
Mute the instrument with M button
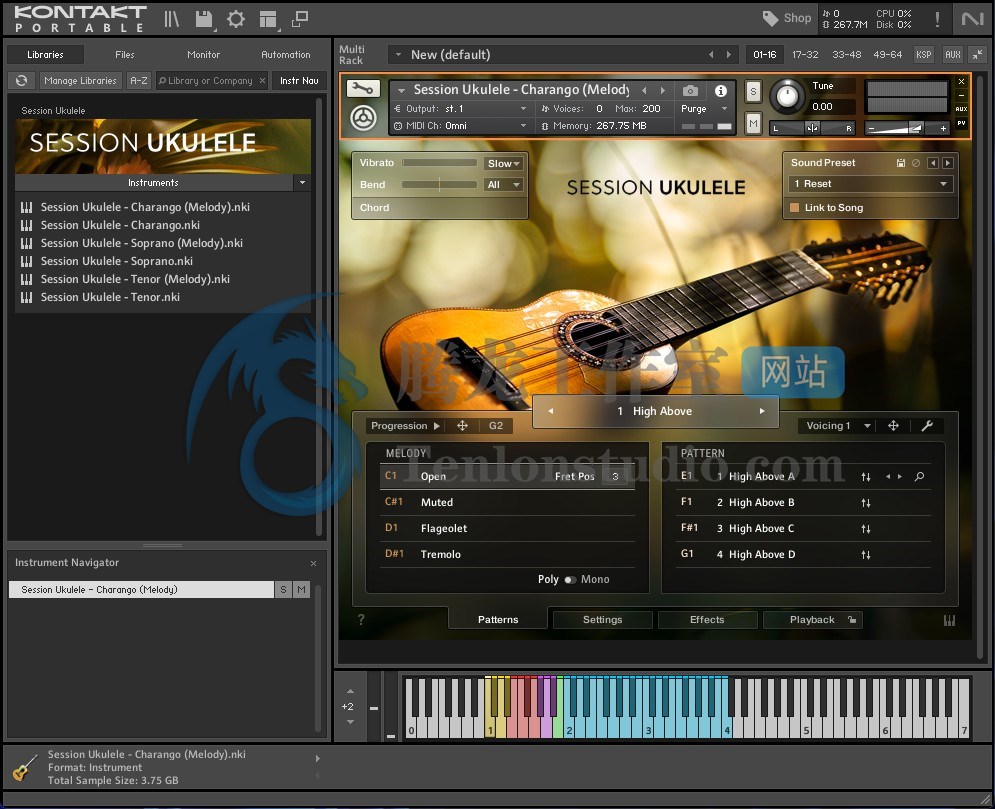tap(753, 123)
